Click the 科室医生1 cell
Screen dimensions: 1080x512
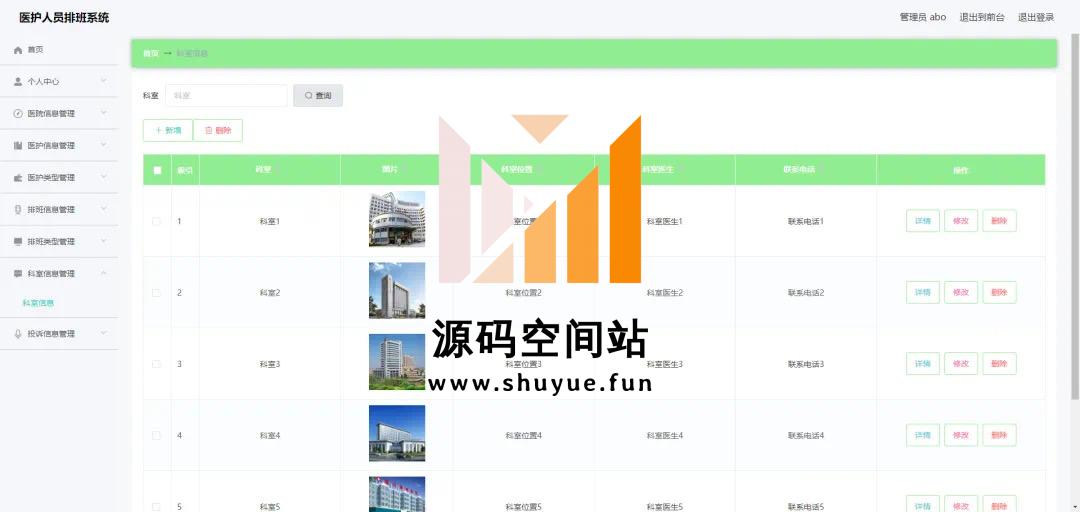[665, 221]
